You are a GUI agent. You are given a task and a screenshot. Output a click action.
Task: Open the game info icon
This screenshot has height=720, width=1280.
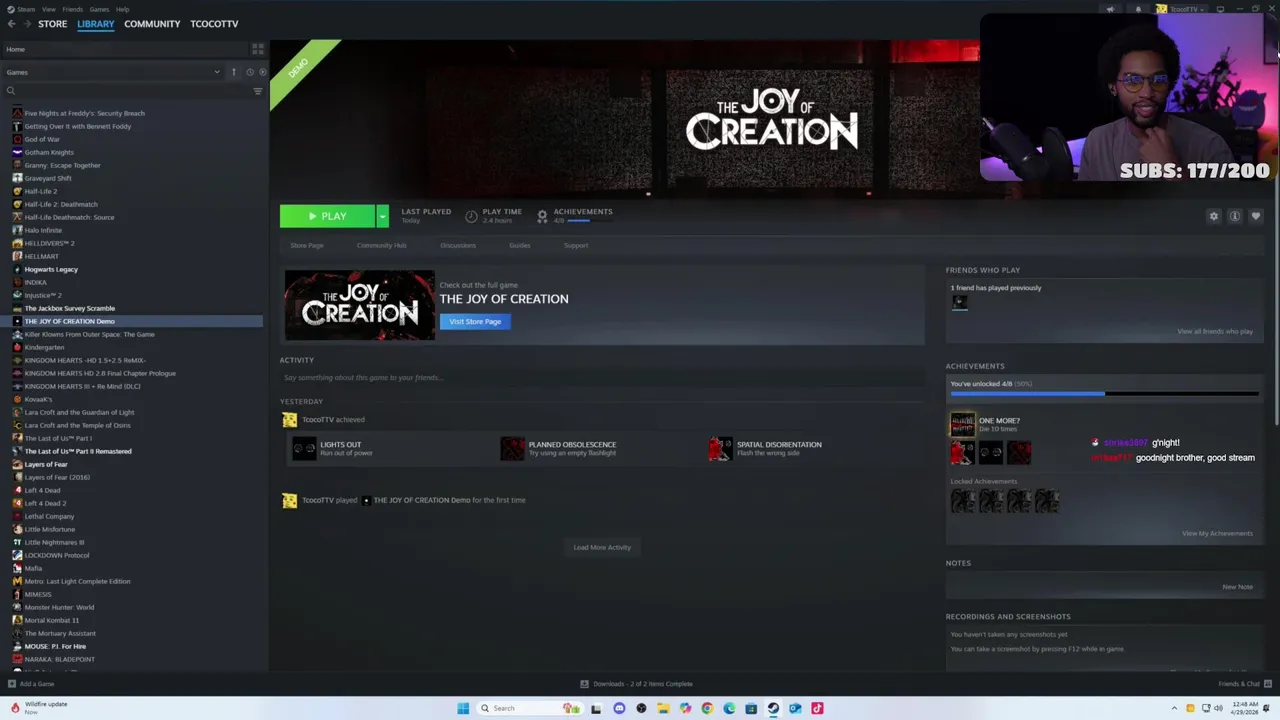pos(1235,216)
